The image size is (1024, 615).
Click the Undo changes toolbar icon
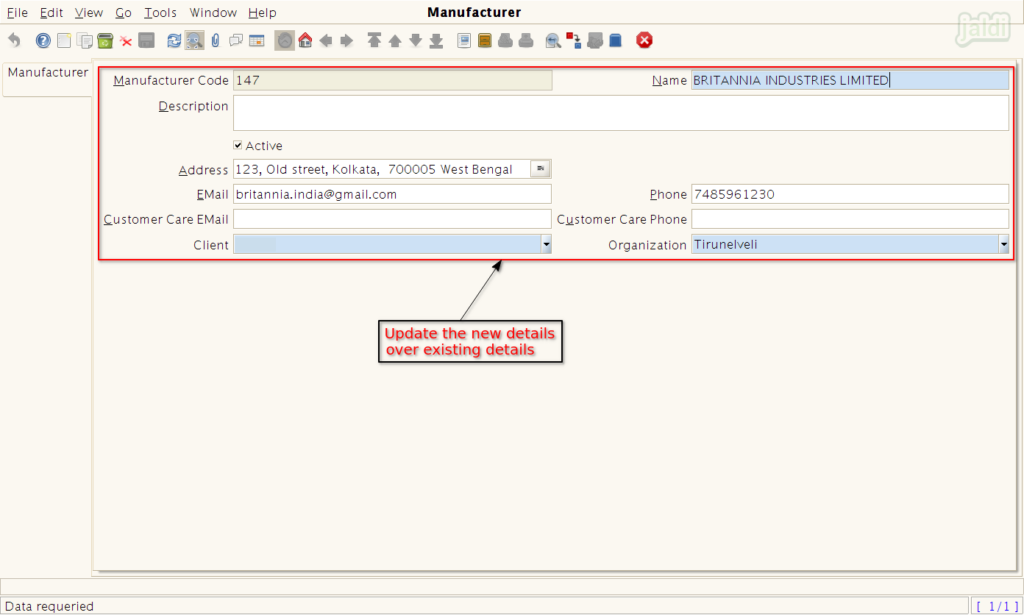click(14, 40)
